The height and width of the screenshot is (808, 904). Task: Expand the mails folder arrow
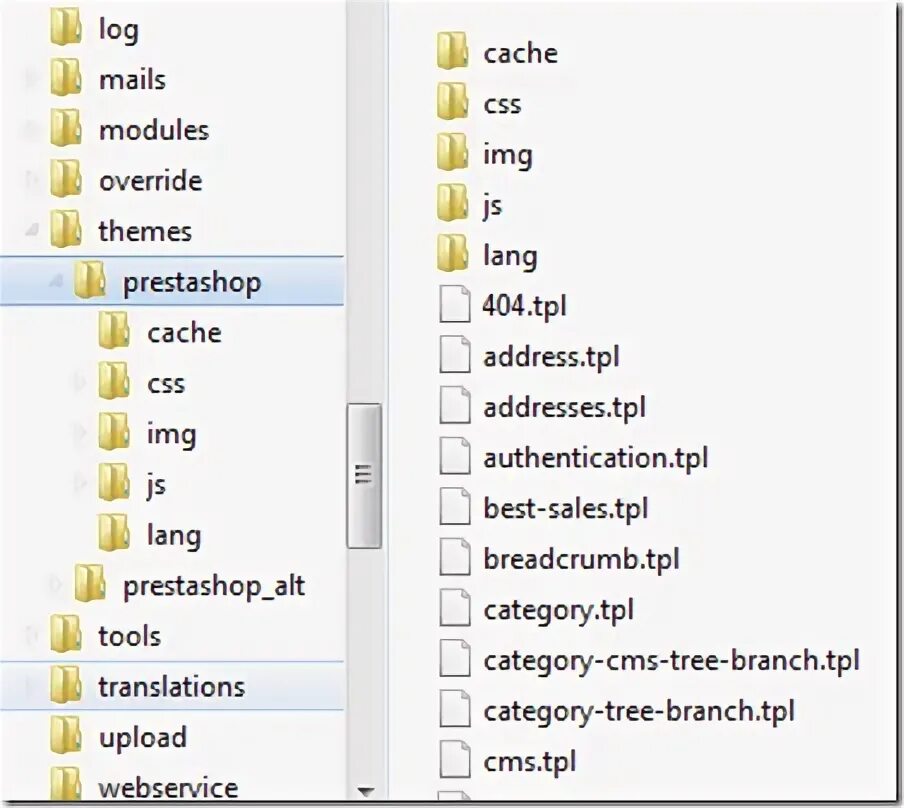tap(32, 78)
